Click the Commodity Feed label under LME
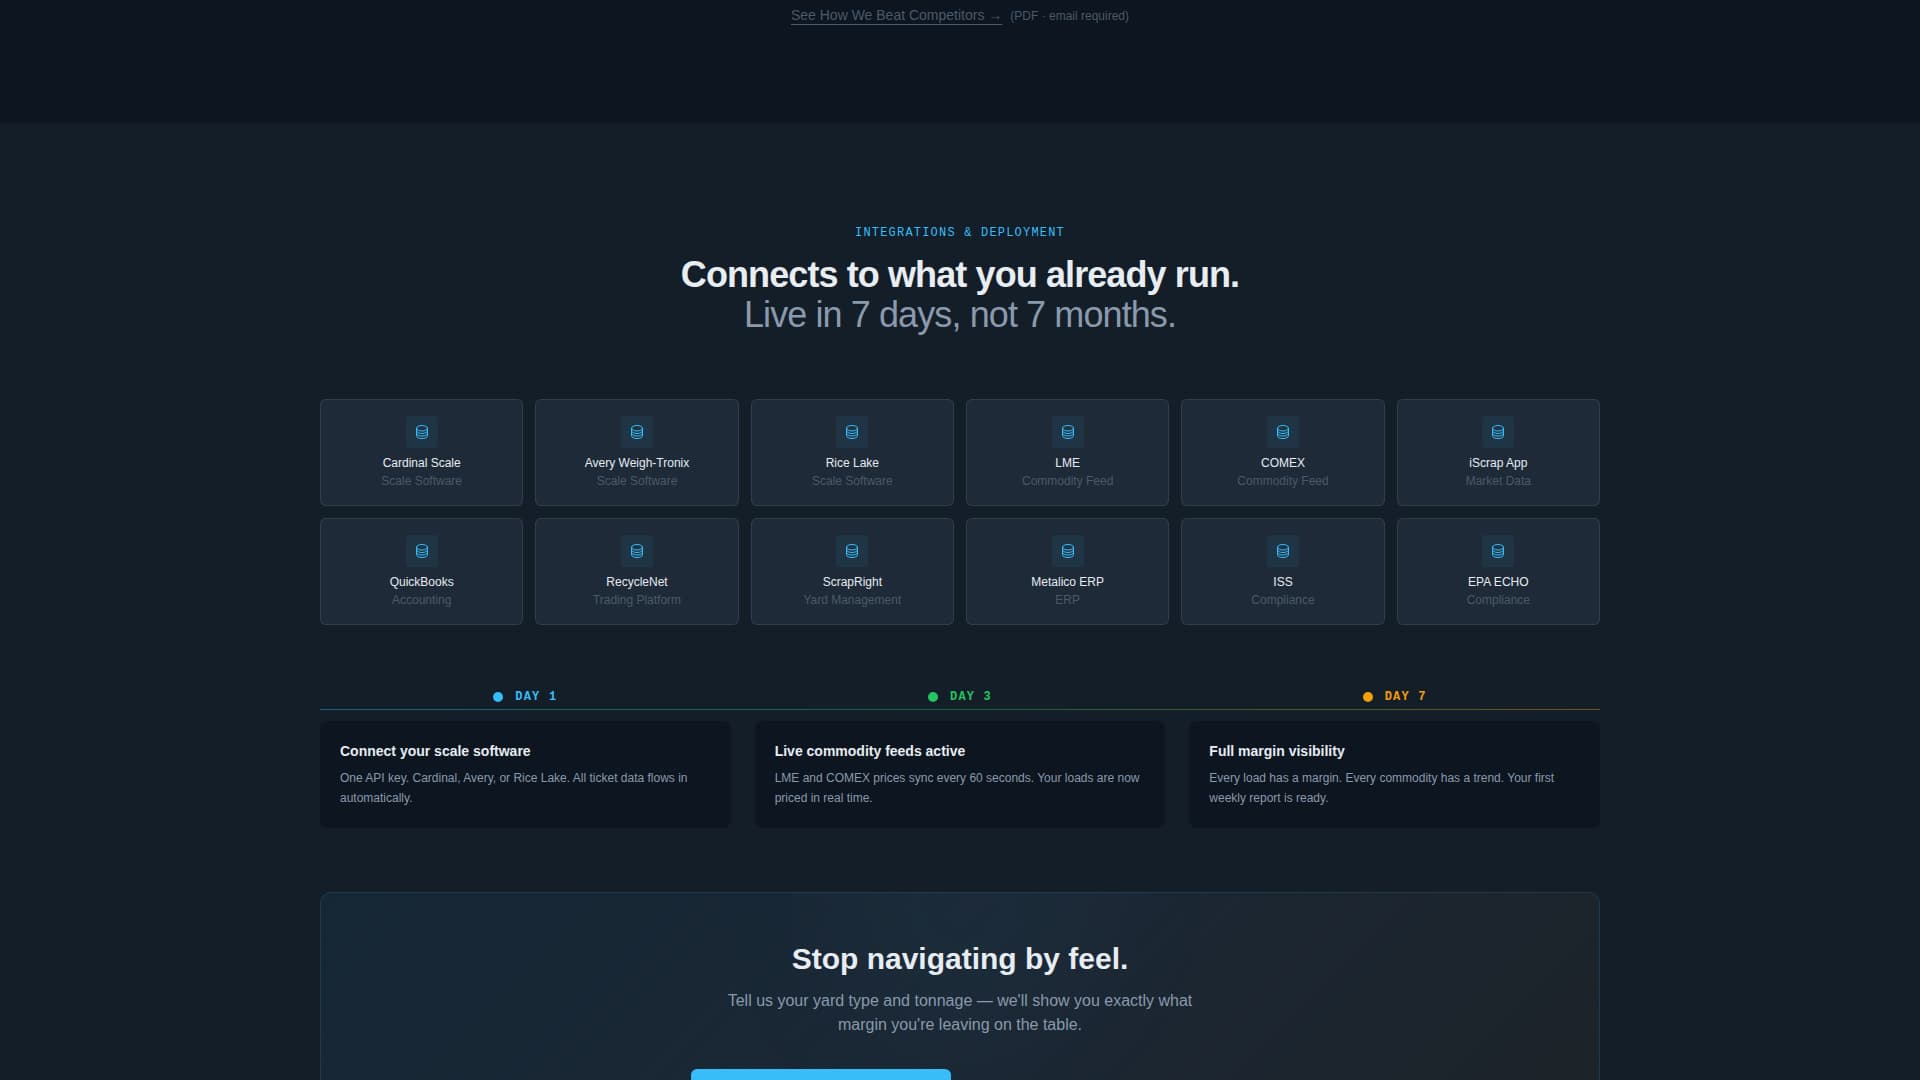 (1067, 481)
